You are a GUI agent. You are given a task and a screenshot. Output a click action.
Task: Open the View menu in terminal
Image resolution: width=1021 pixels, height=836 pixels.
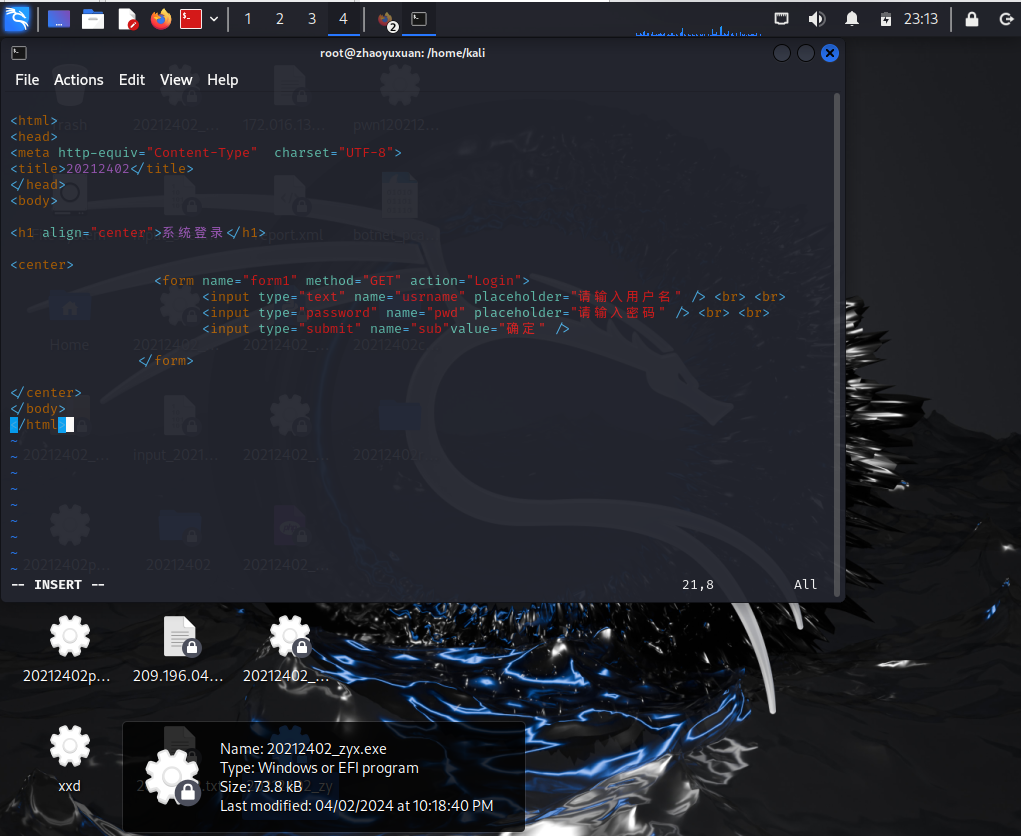[x=176, y=79]
